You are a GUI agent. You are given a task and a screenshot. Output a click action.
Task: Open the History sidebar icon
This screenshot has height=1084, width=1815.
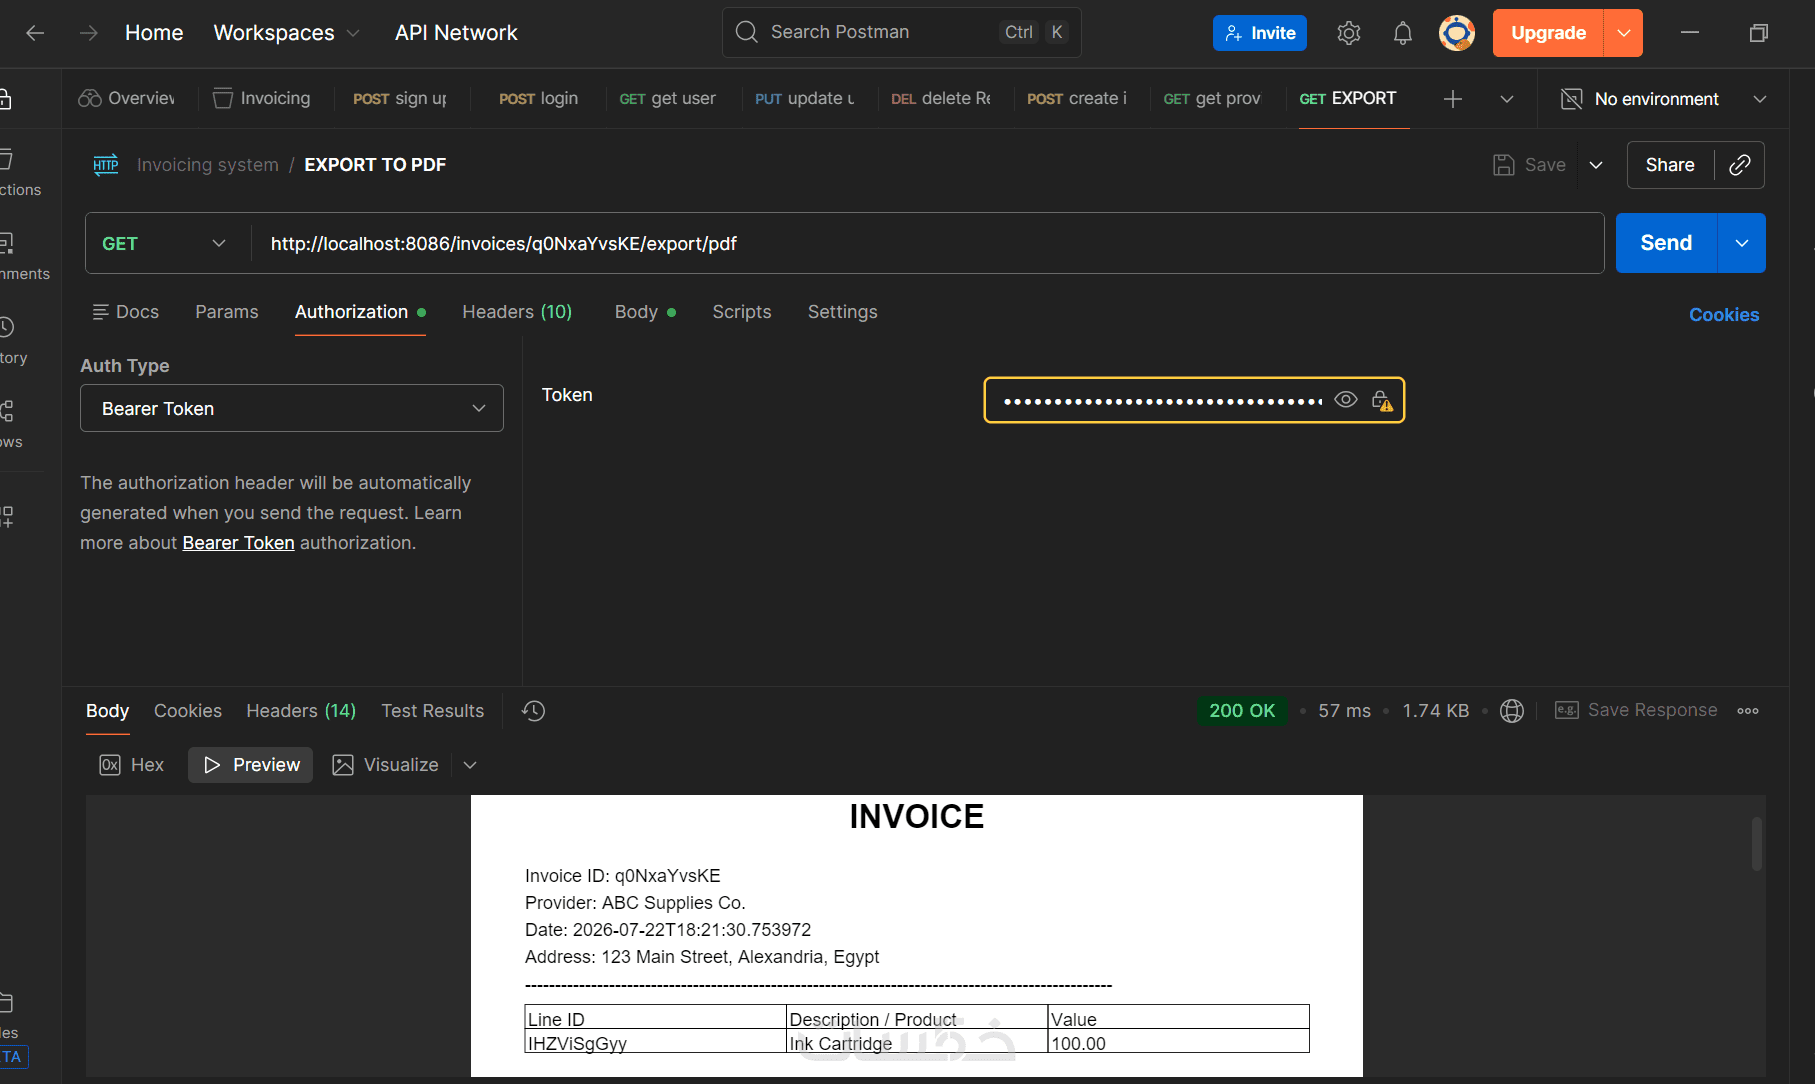(7, 327)
